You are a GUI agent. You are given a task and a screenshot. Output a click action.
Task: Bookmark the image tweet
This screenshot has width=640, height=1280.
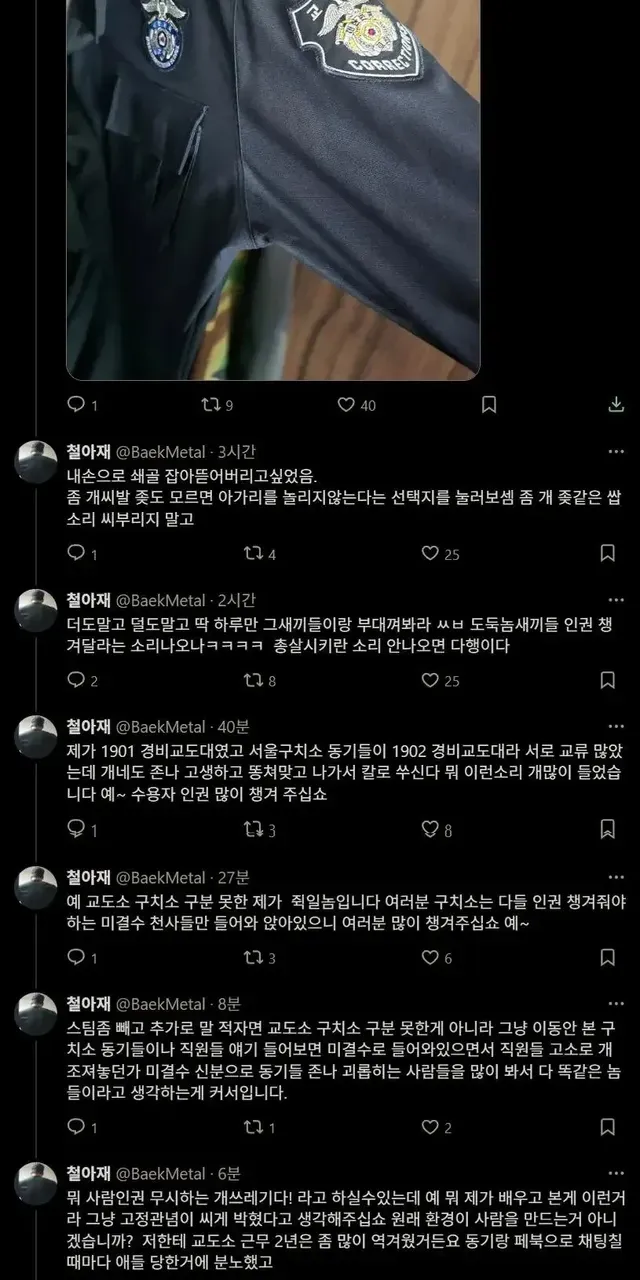[489, 405]
